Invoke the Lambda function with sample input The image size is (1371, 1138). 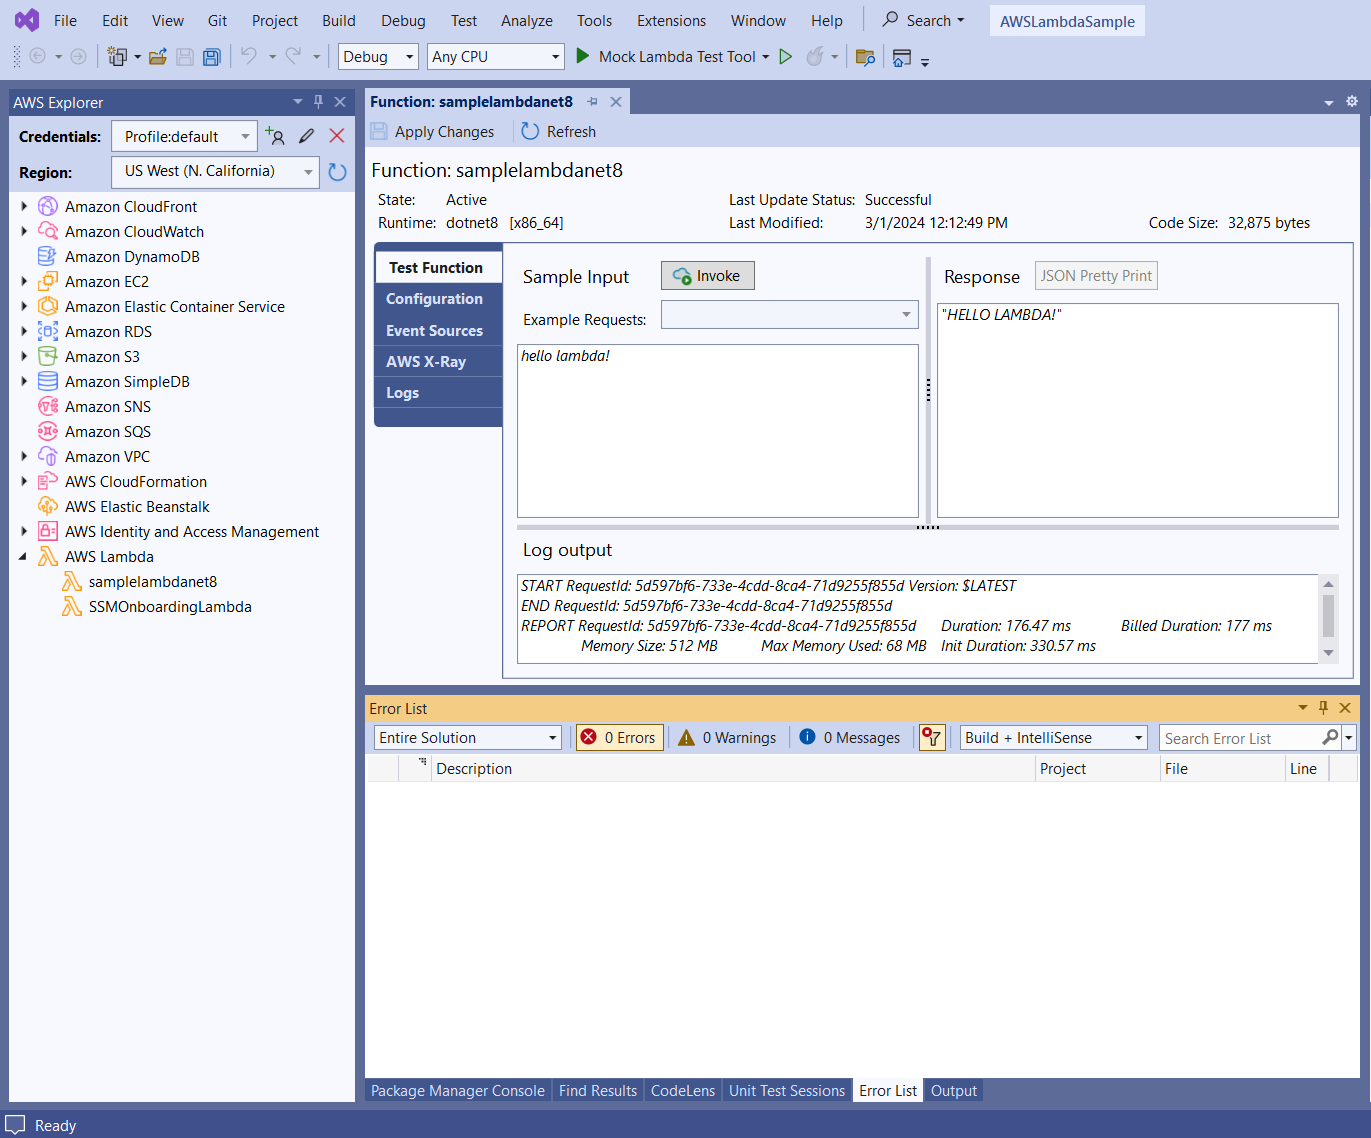(x=707, y=275)
